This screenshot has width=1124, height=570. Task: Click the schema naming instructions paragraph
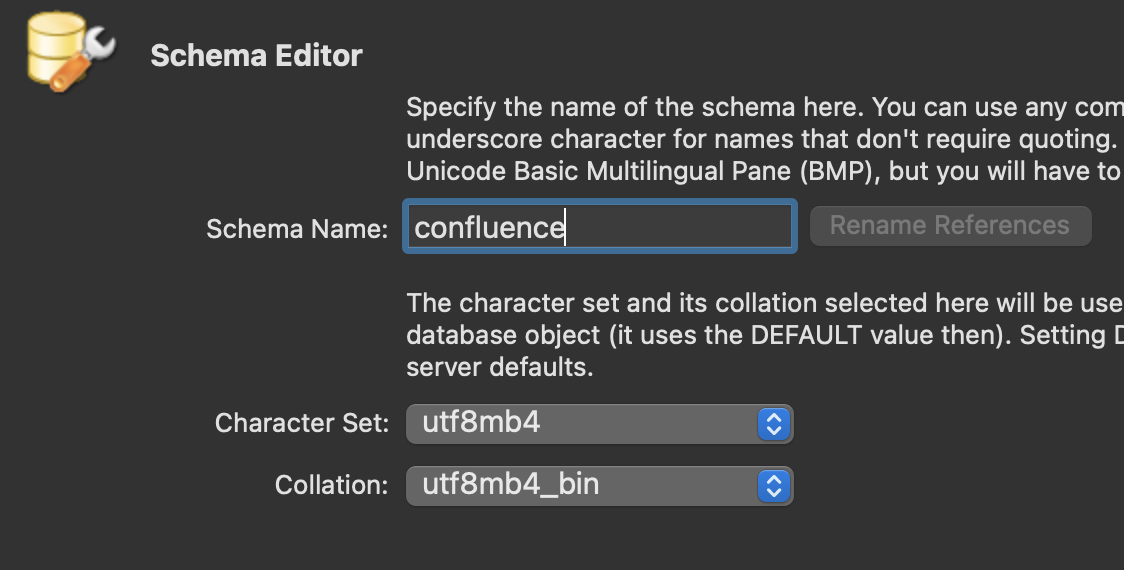(765, 139)
